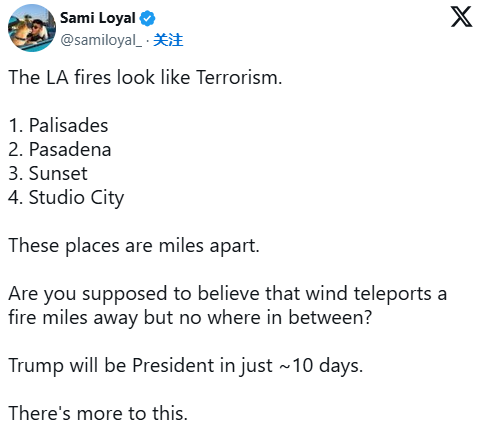Click the line 'The LA fires look like Terrorism.'

(145, 77)
